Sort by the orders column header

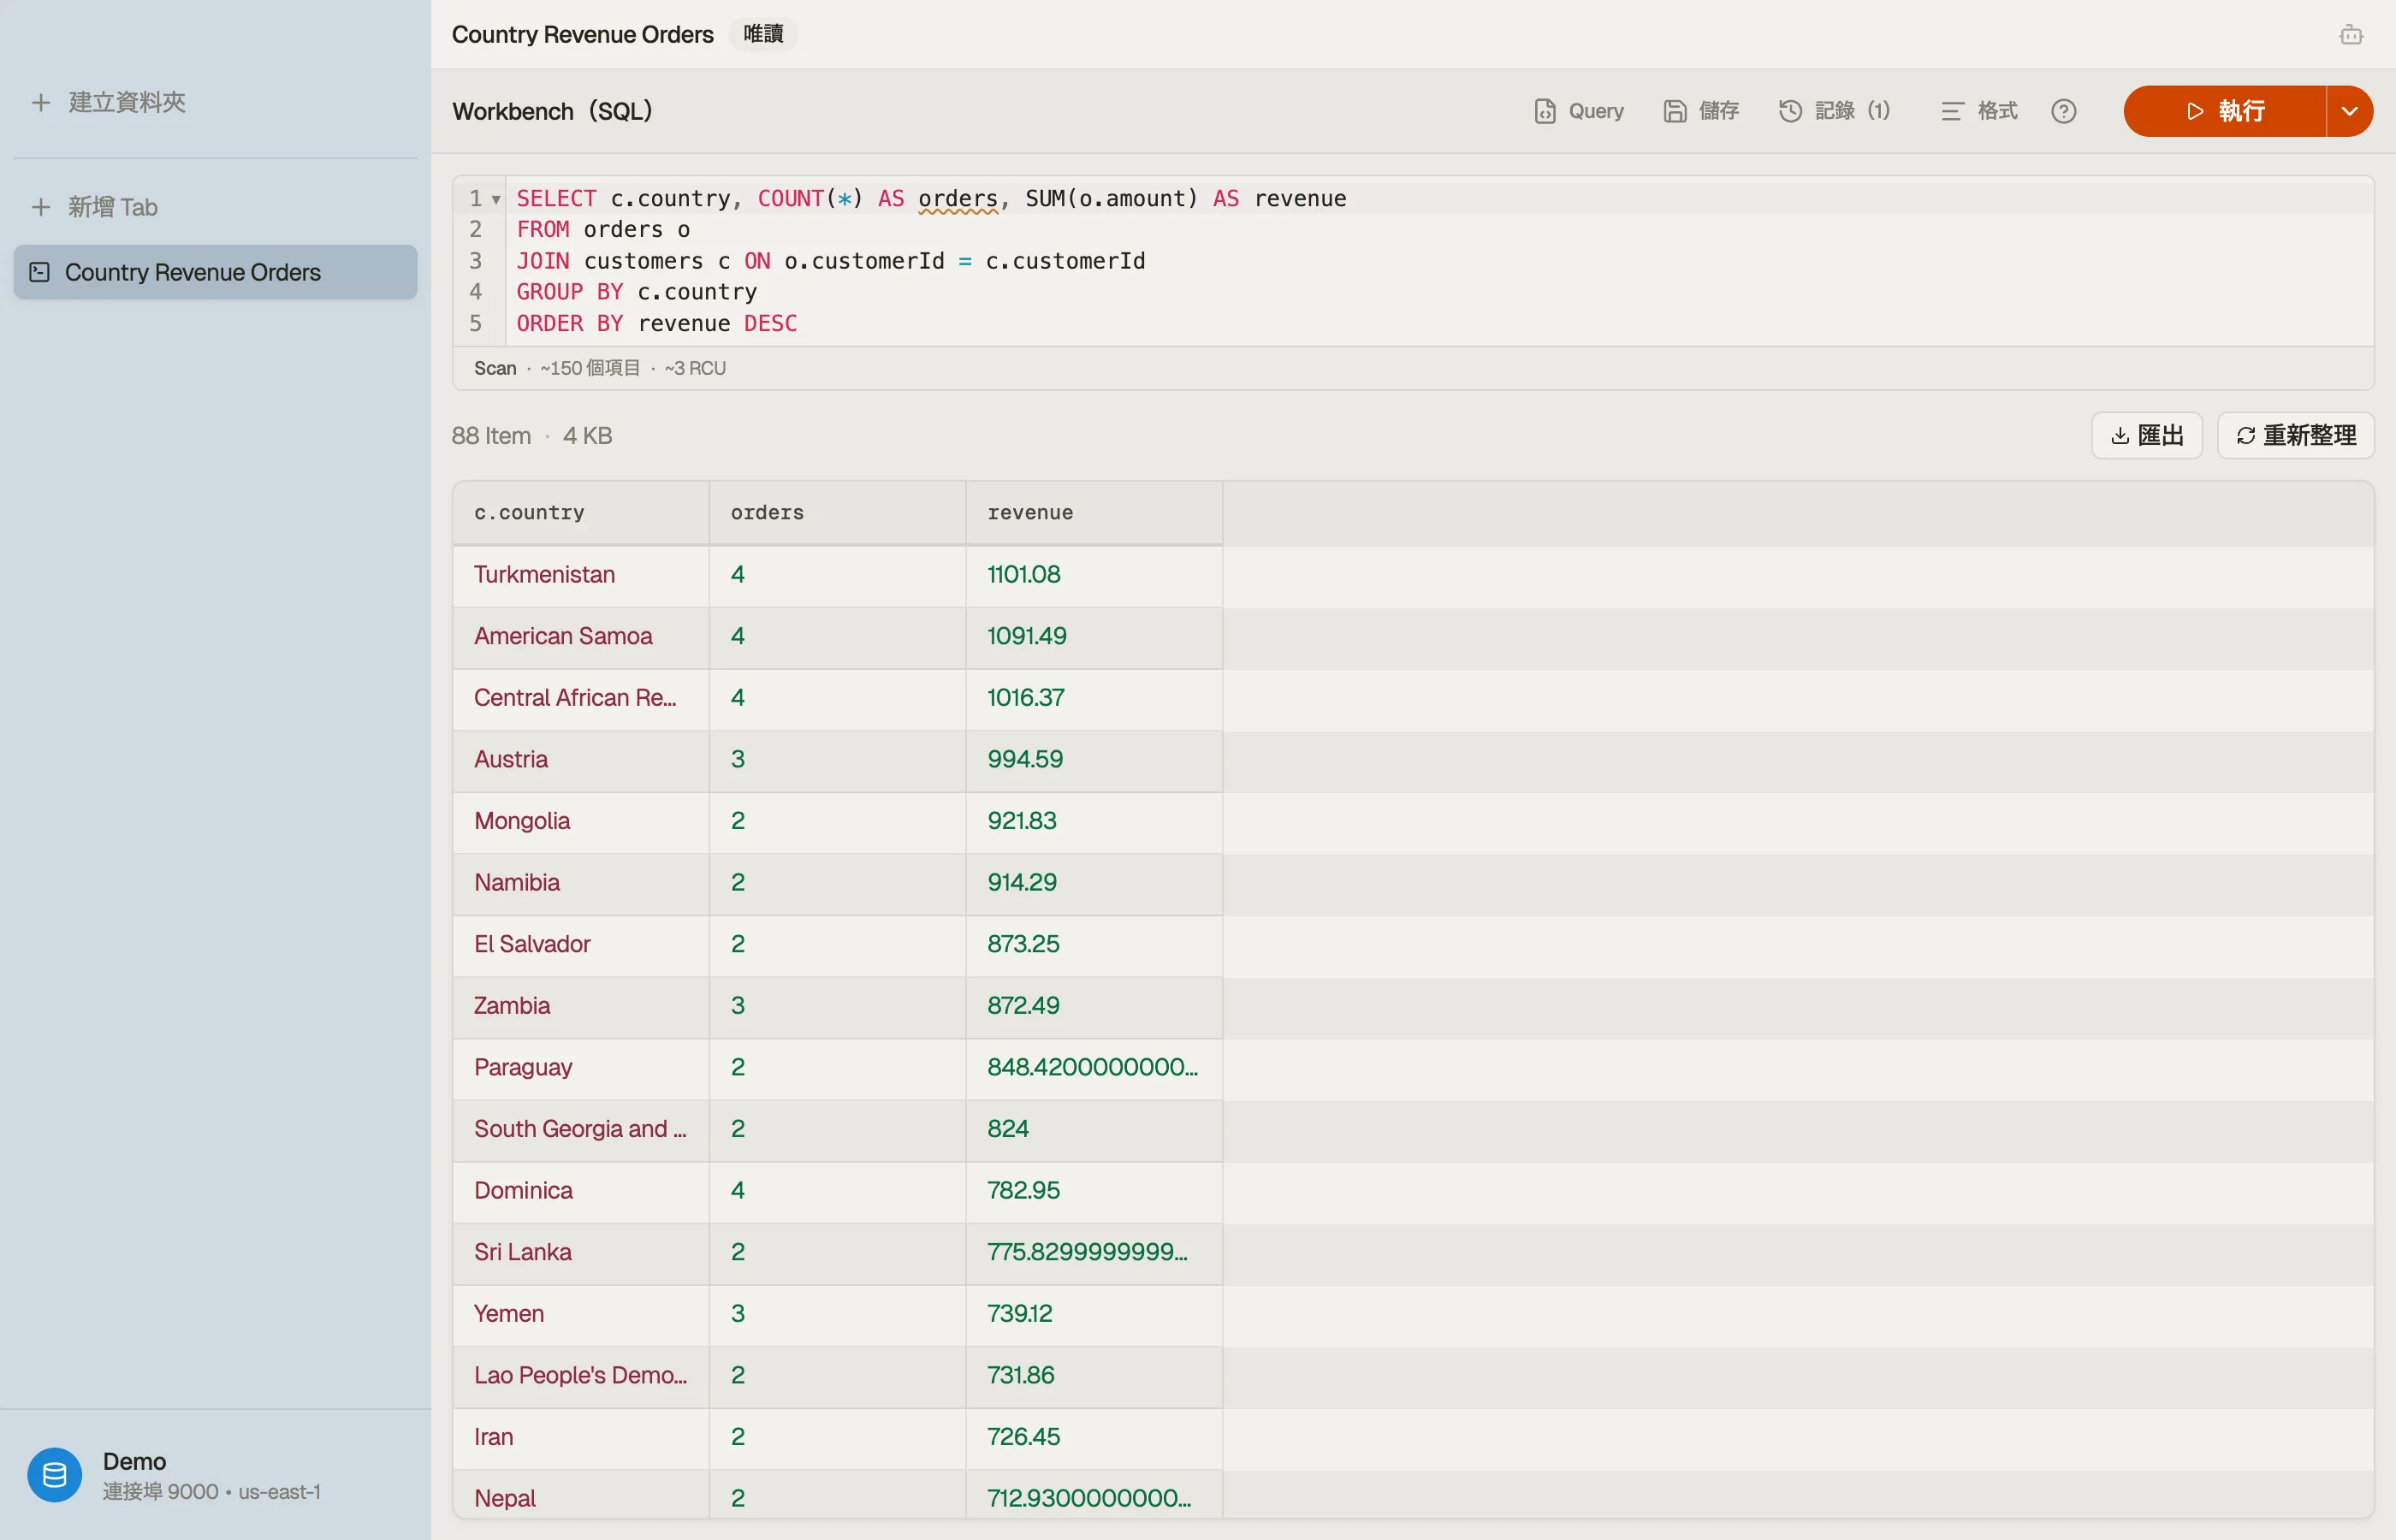838,513
